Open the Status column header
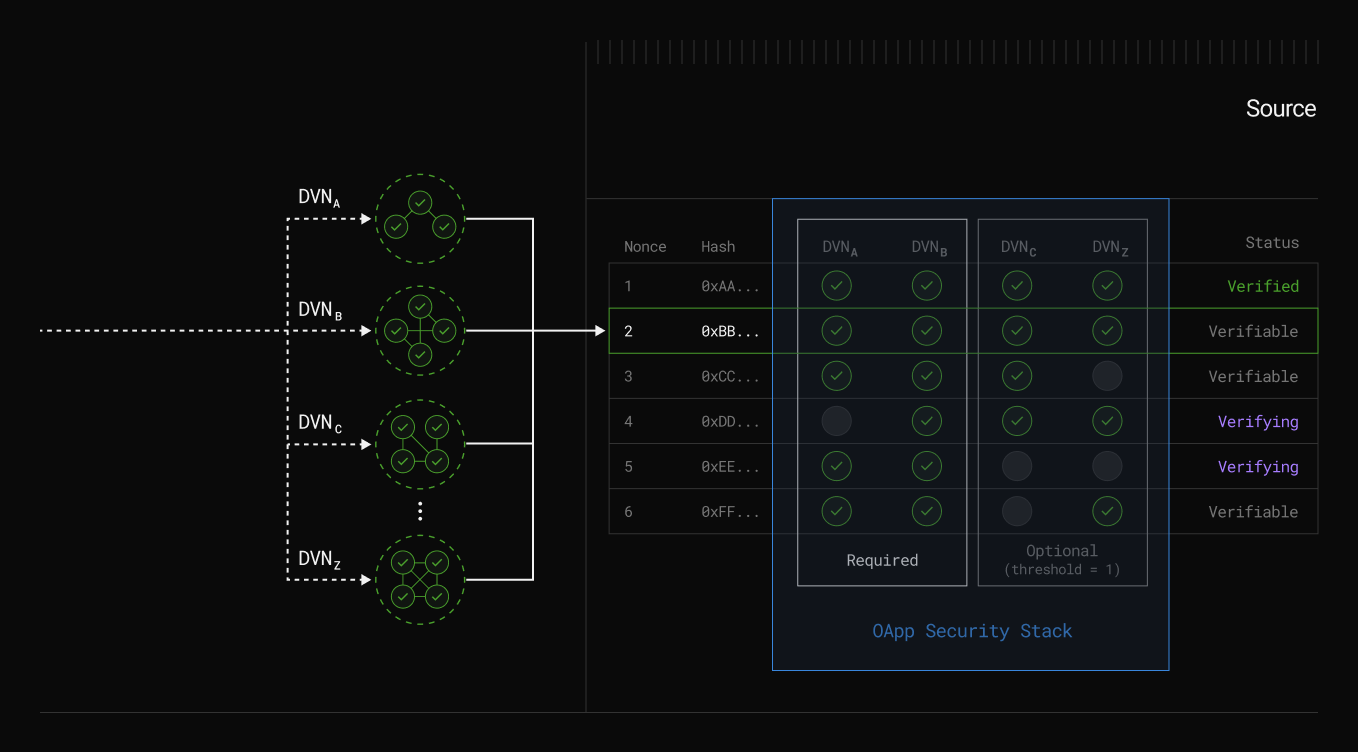Image resolution: width=1358 pixels, height=752 pixels. point(1272,242)
